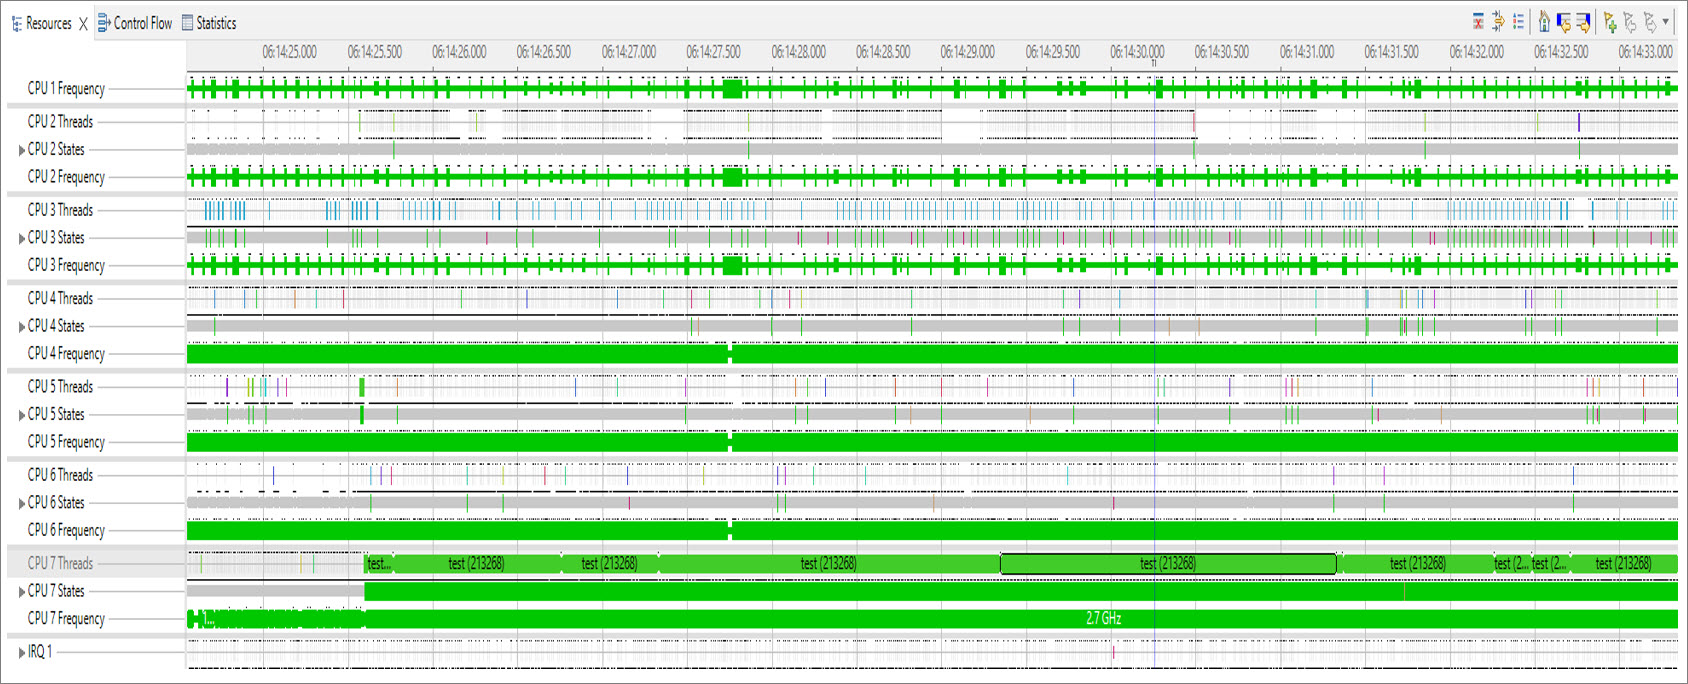1688x684 pixels.
Task: Click the Hide Empty Rows toolbar icon
Action: [x=1479, y=22]
